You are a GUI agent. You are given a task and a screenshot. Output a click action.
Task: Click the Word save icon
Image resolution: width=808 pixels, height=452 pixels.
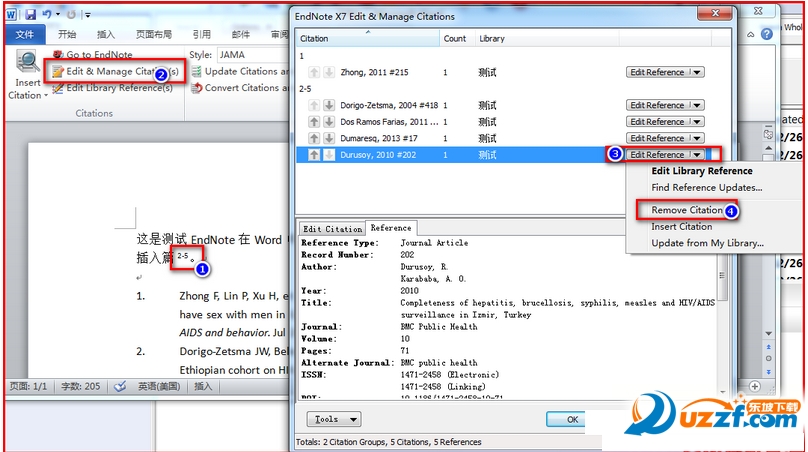click(30, 14)
